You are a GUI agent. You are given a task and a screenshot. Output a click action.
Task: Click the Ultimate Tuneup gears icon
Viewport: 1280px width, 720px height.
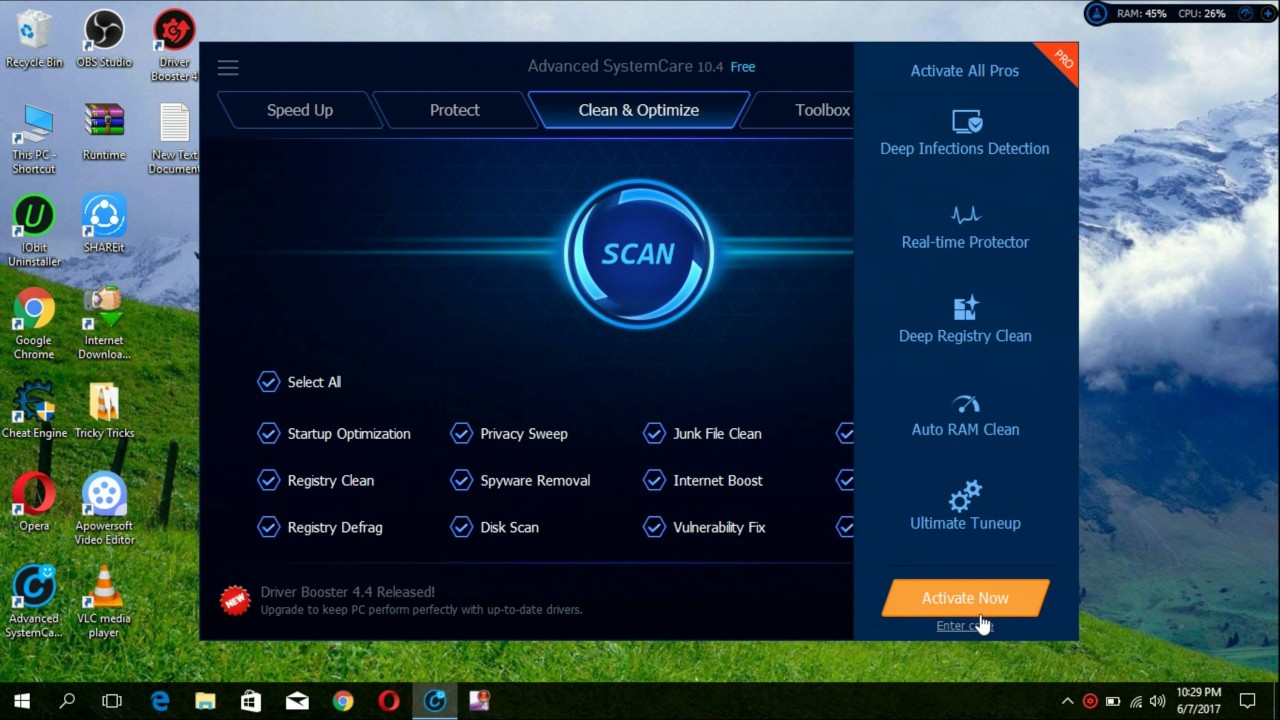click(x=965, y=496)
